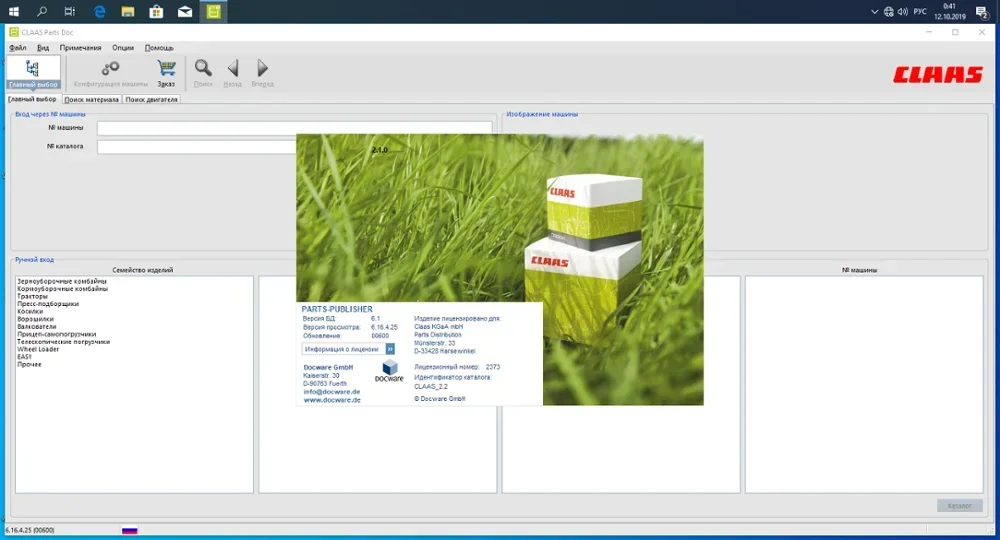Screen dimensions: 1000x540
Task: Select Прочее in product family list
Action: tap(29, 365)
